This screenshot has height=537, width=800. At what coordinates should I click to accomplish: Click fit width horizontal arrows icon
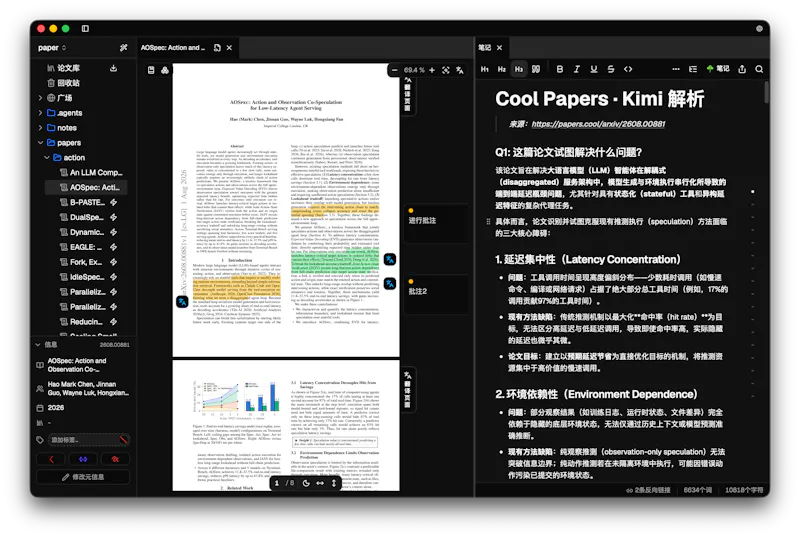pos(320,483)
